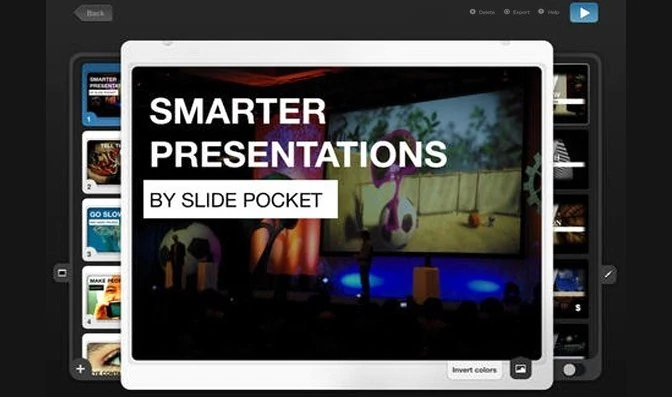The width and height of the screenshot is (672, 397).
Task: Select the pencil edit icon on right edge
Action: [608, 274]
